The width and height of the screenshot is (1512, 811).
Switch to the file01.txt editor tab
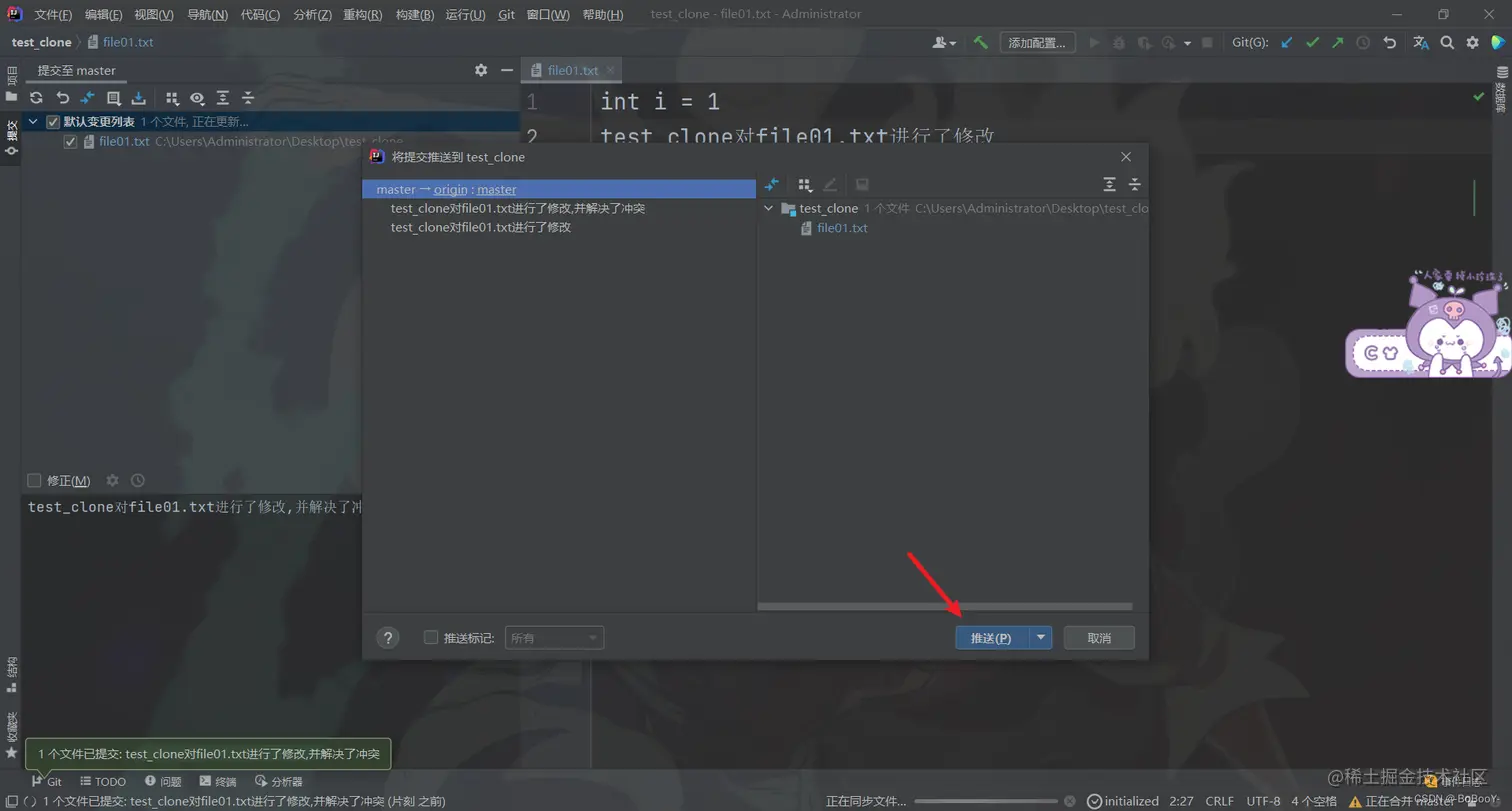pos(572,70)
